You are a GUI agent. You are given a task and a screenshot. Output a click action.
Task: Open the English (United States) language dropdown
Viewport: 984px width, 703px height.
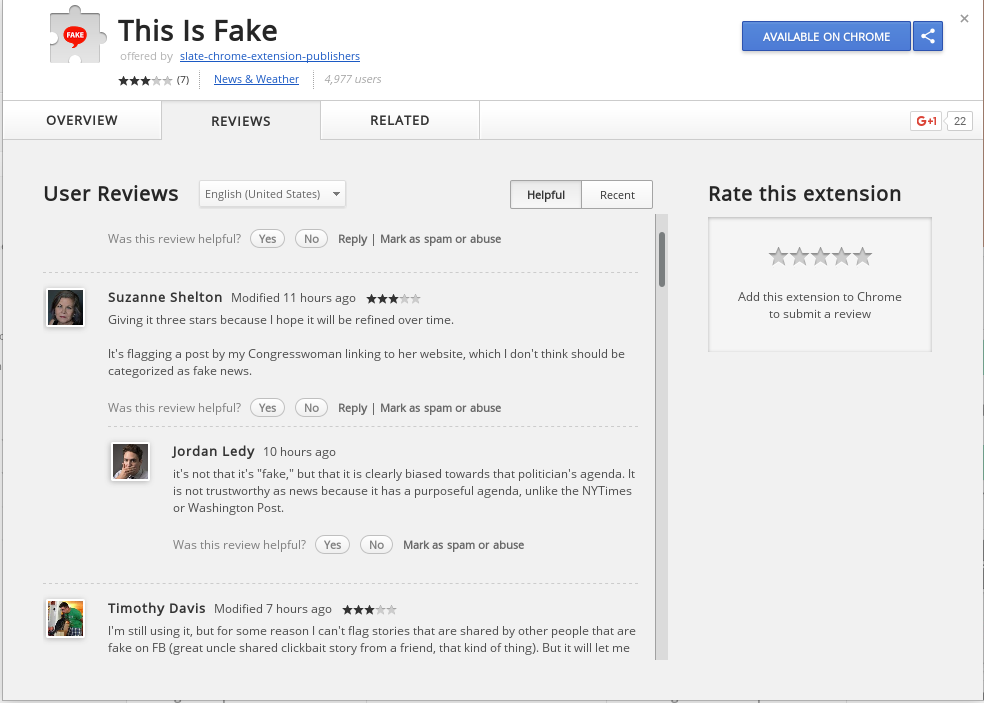pyautogui.click(x=272, y=194)
